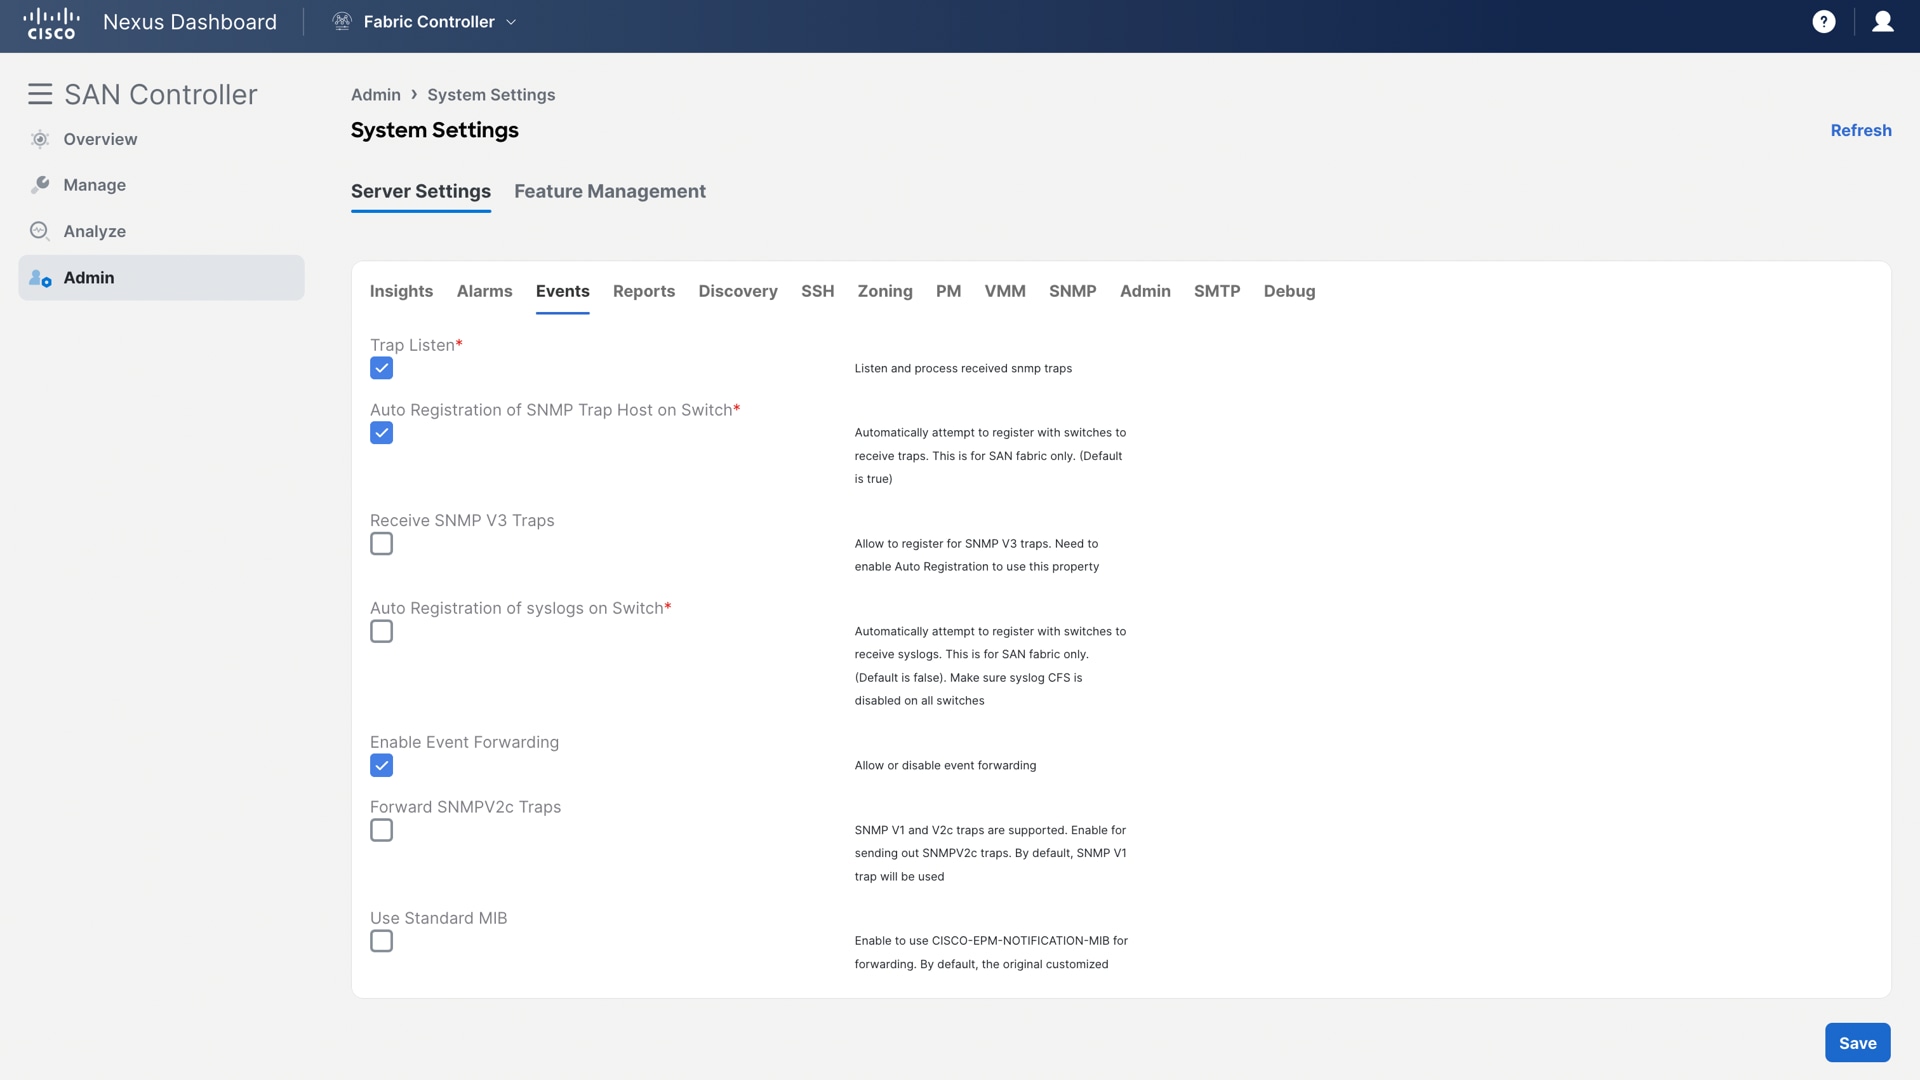The width and height of the screenshot is (1920, 1080).
Task: Select Admin in the sidebar
Action: pyautogui.click(x=161, y=278)
